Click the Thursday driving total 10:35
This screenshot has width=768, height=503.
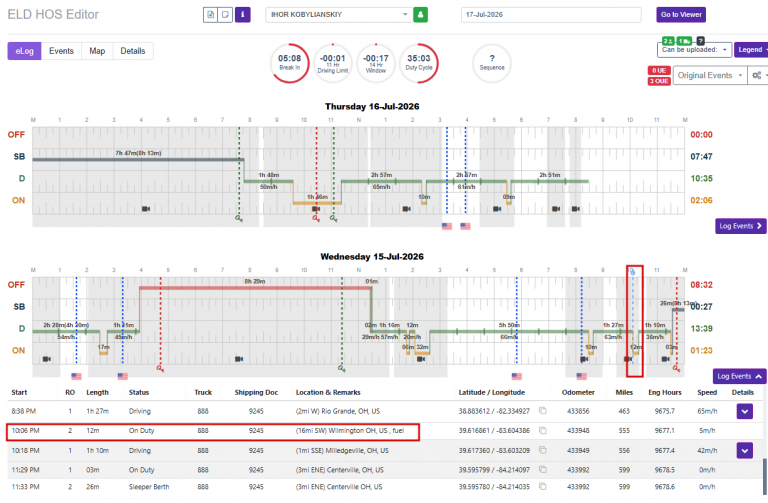pos(701,178)
